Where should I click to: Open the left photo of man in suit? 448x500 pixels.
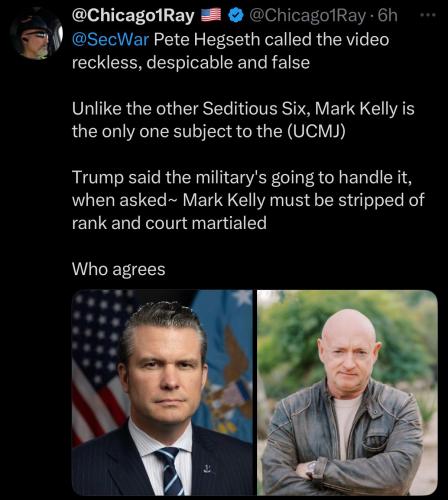tap(162, 392)
